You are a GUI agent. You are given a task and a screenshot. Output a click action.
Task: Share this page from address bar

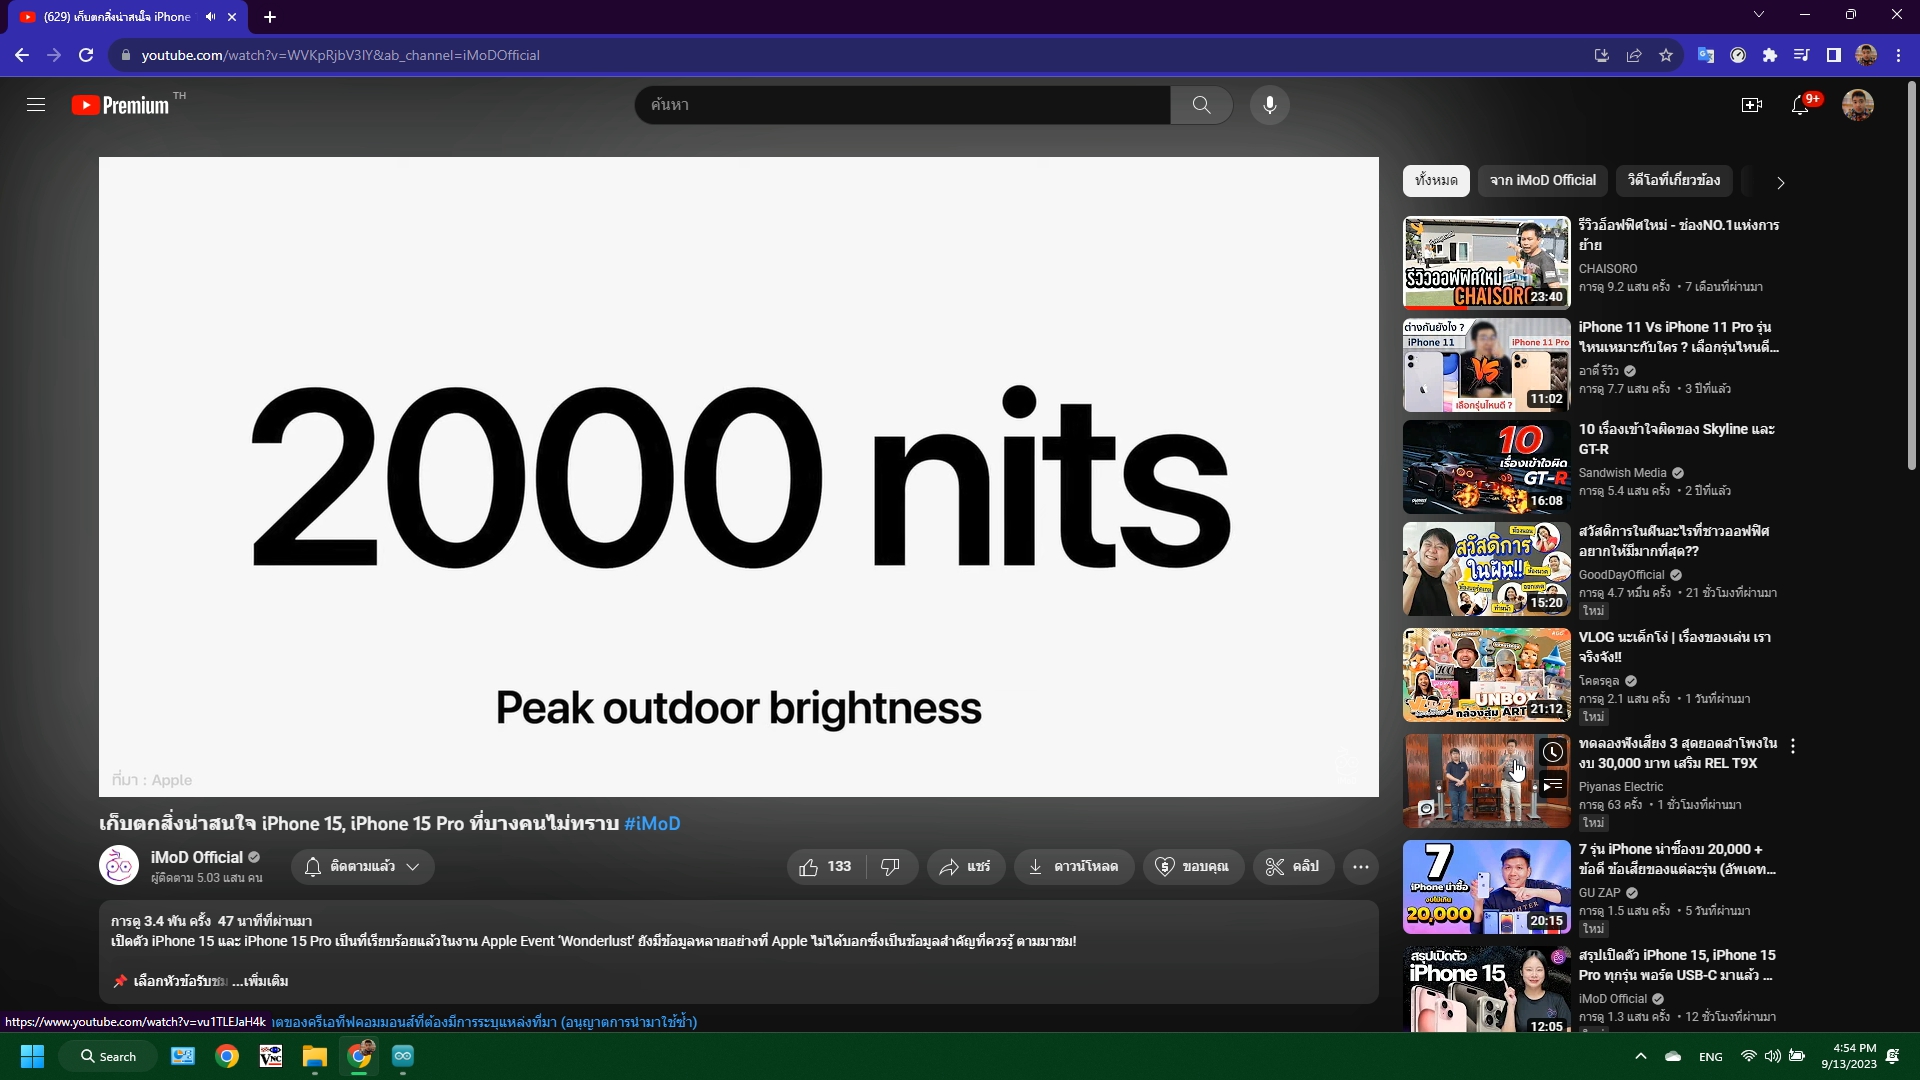click(x=1634, y=55)
